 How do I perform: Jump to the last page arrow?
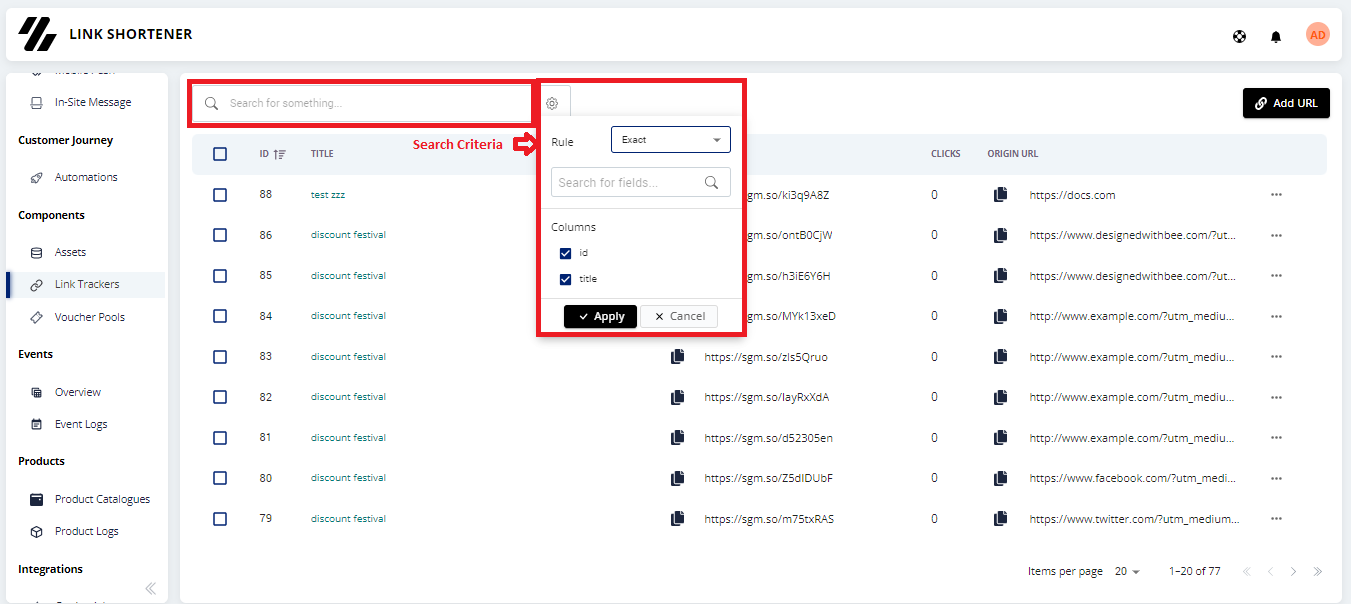(1318, 572)
